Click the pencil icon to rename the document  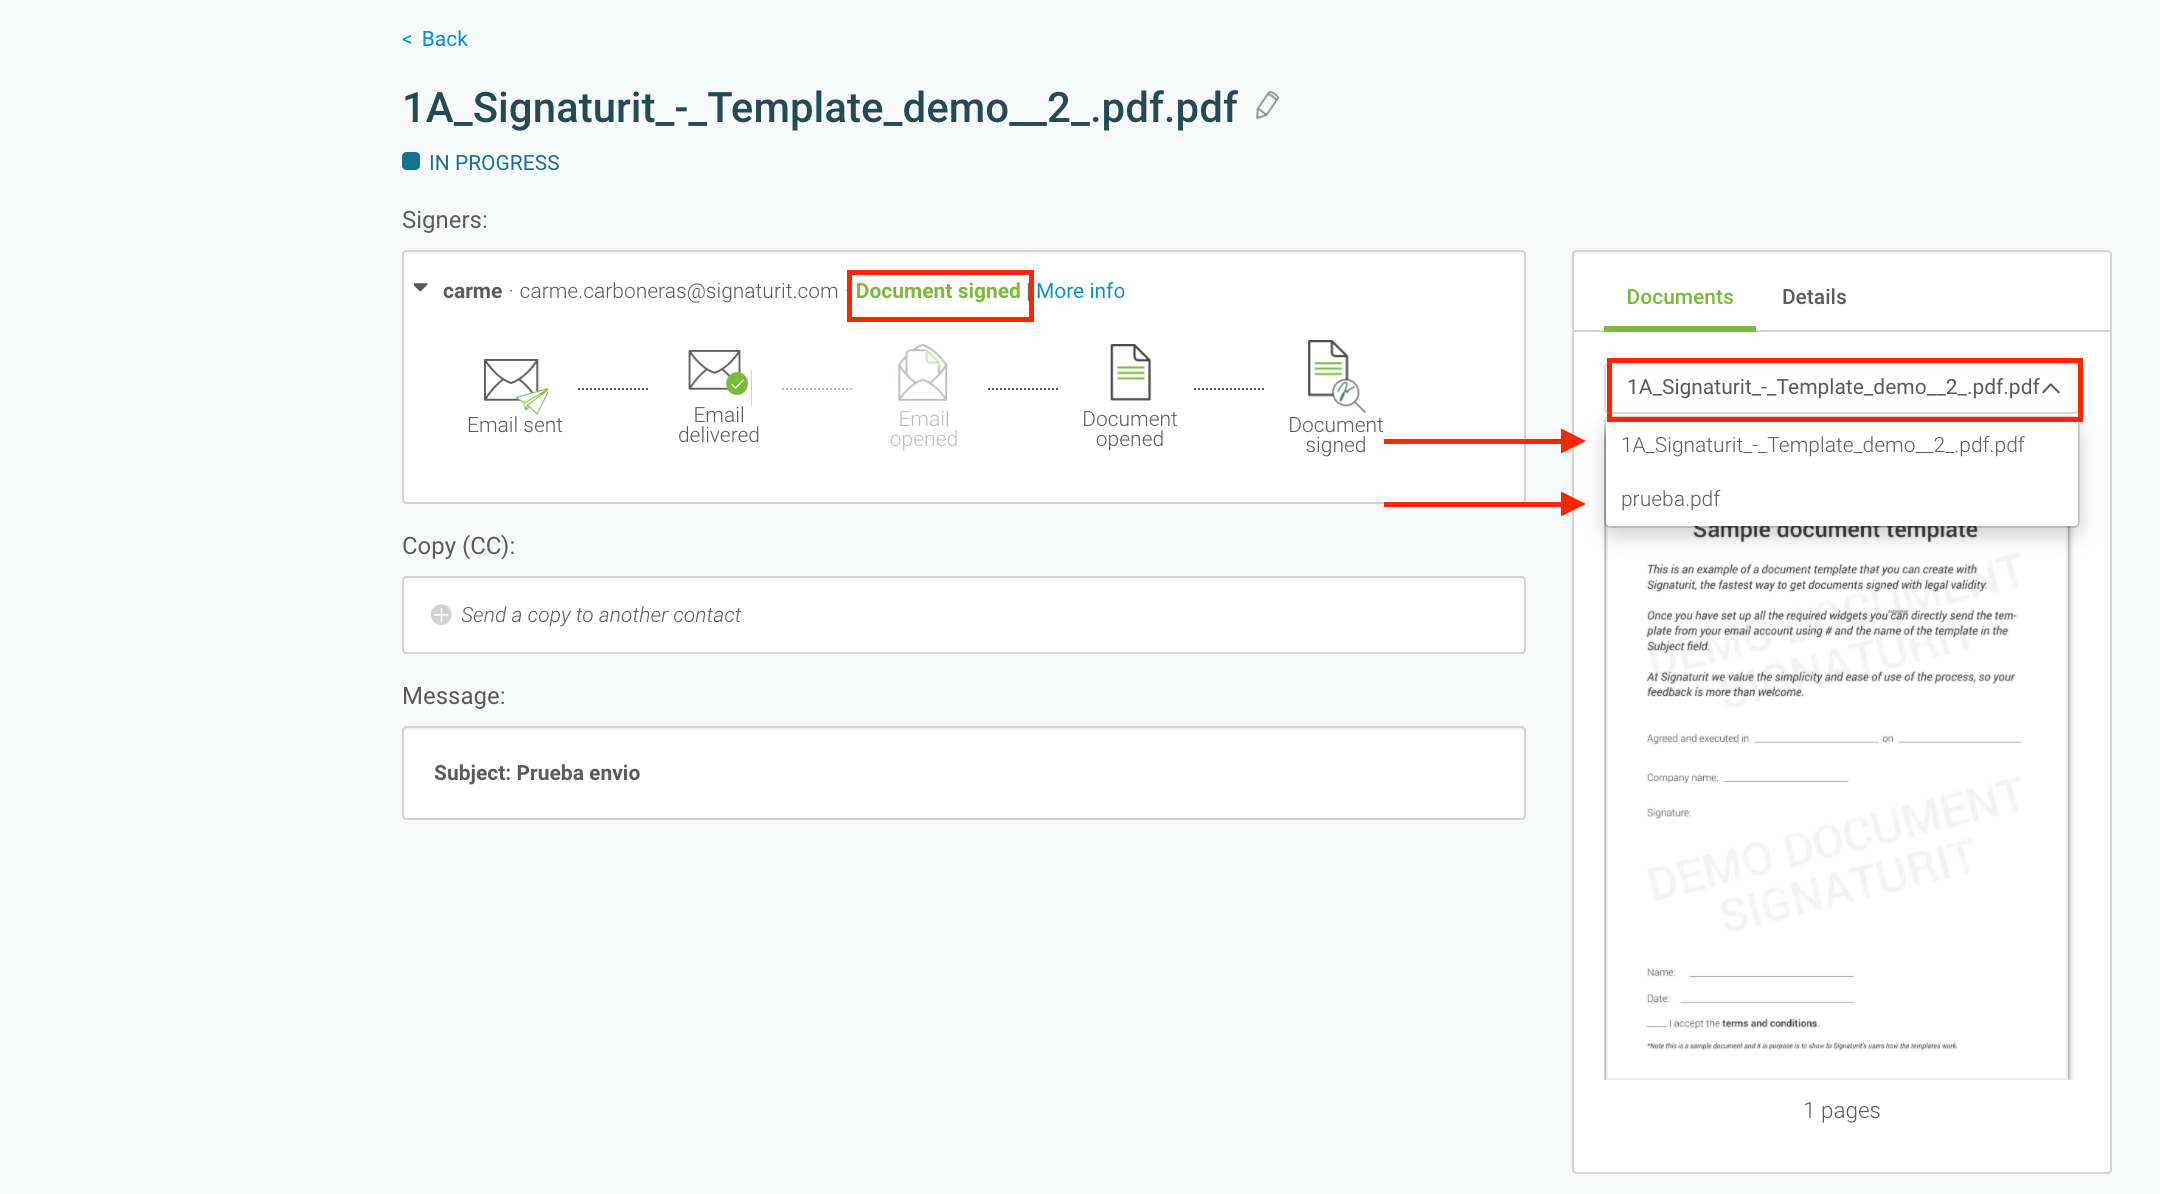click(x=1267, y=106)
